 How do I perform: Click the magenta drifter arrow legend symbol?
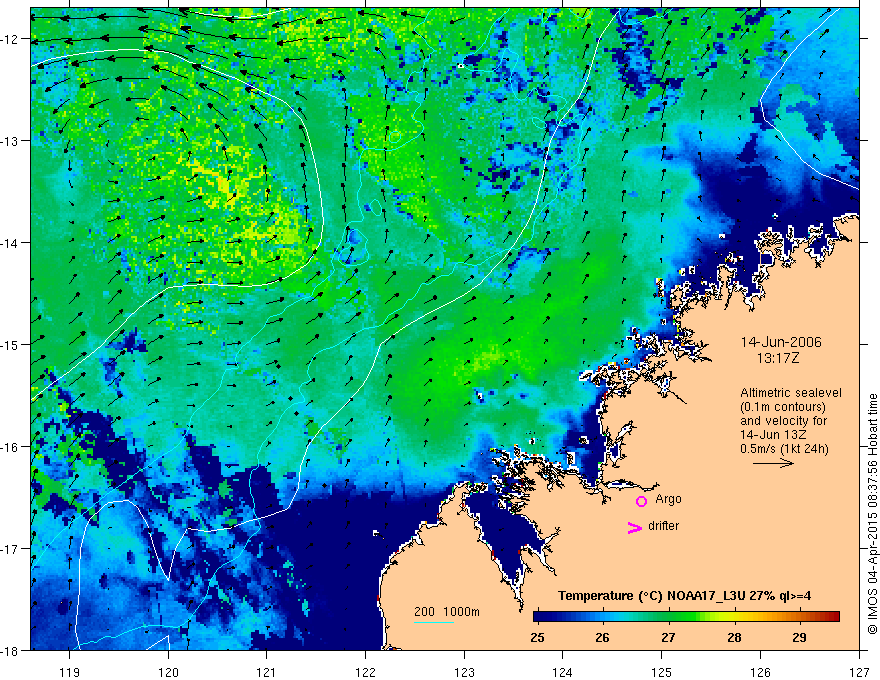pos(634,527)
